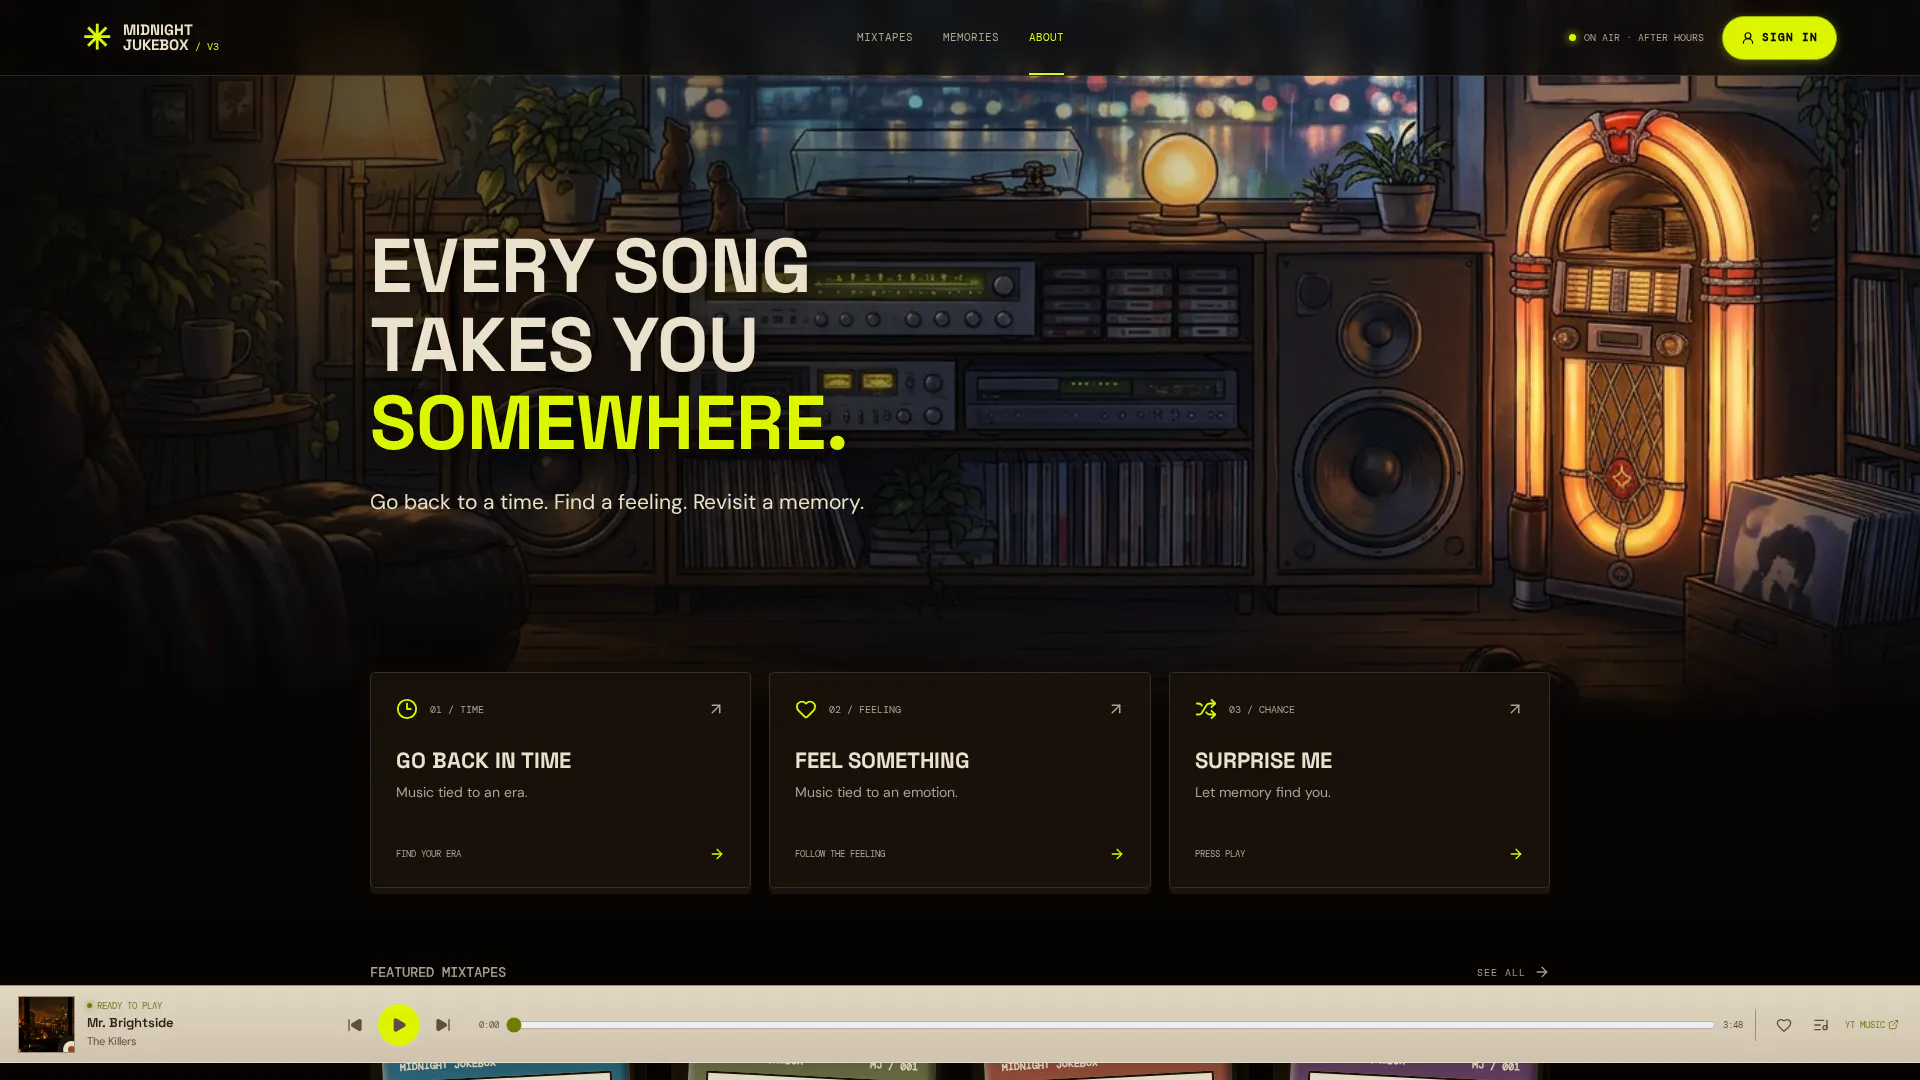Click the playback progress slider
This screenshot has height=1080, width=1920.
point(1111,1025)
